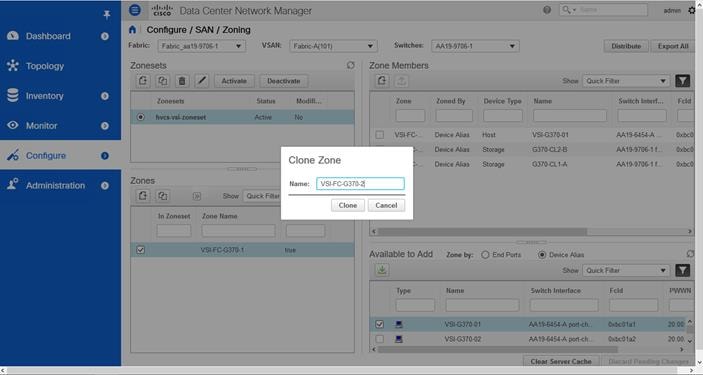
Task: Click the create zoneset icon
Action: pyautogui.click(x=143, y=81)
